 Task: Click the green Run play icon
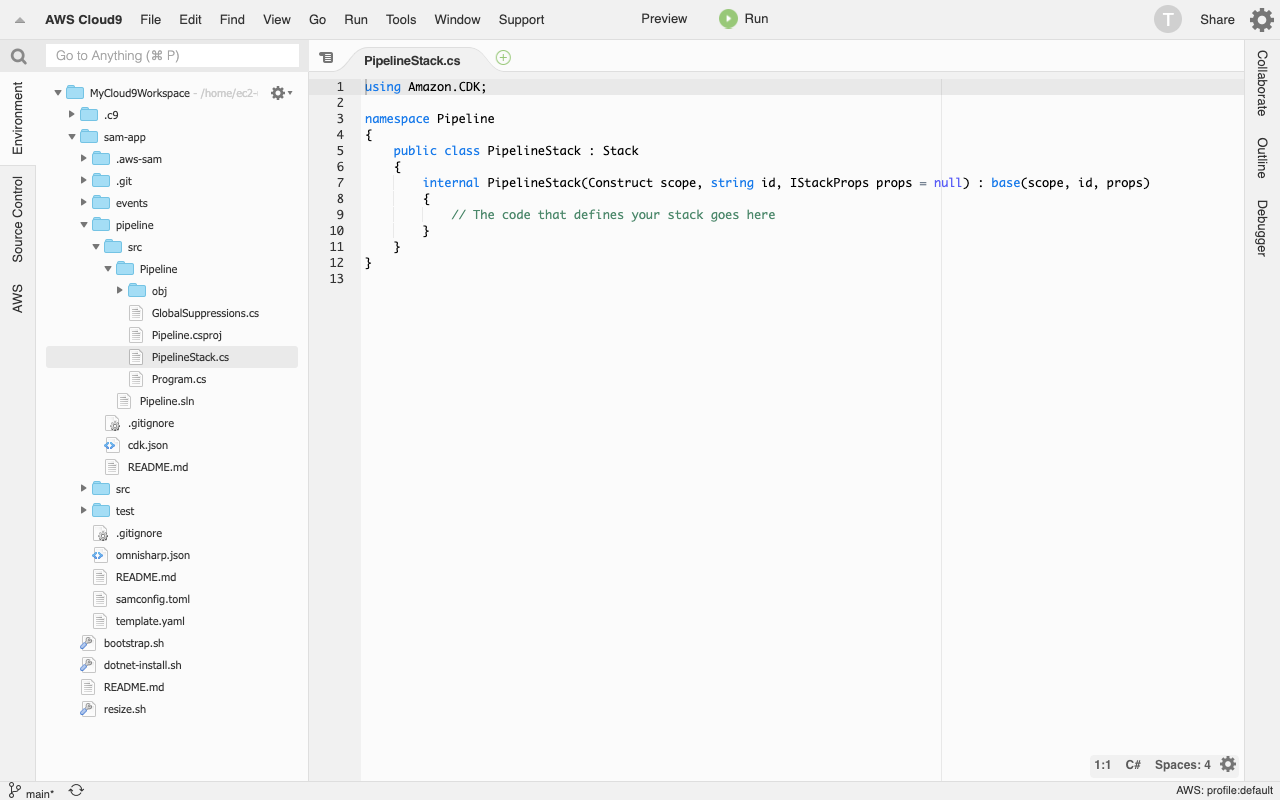tap(728, 19)
